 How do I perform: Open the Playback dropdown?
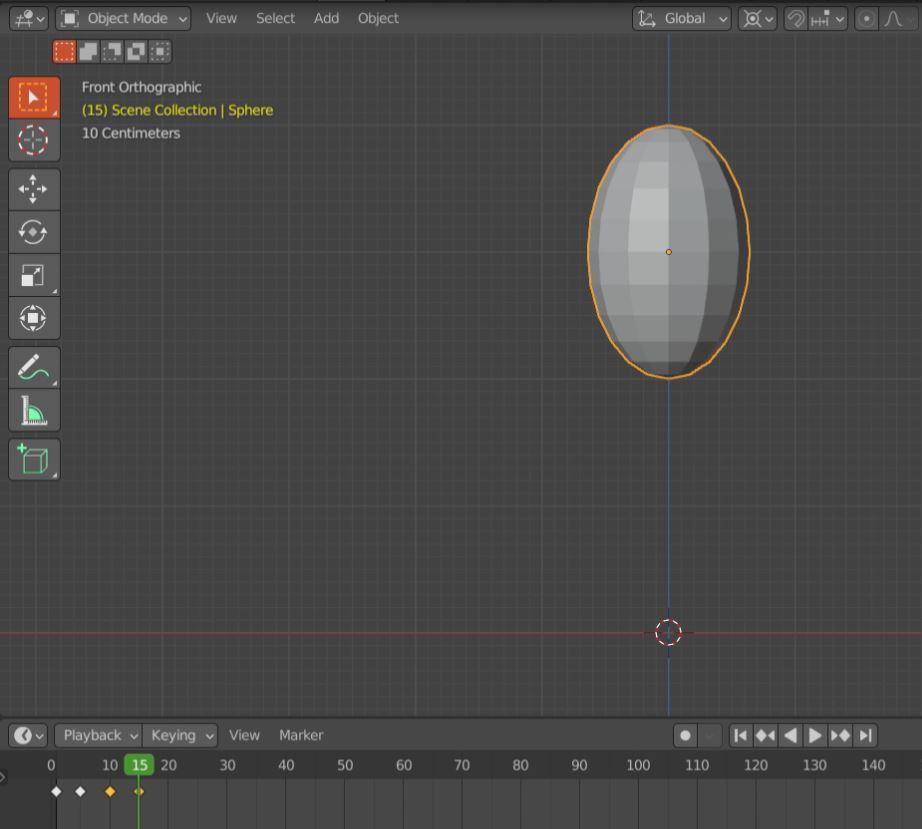pyautogui.click(x=99, y=735)
